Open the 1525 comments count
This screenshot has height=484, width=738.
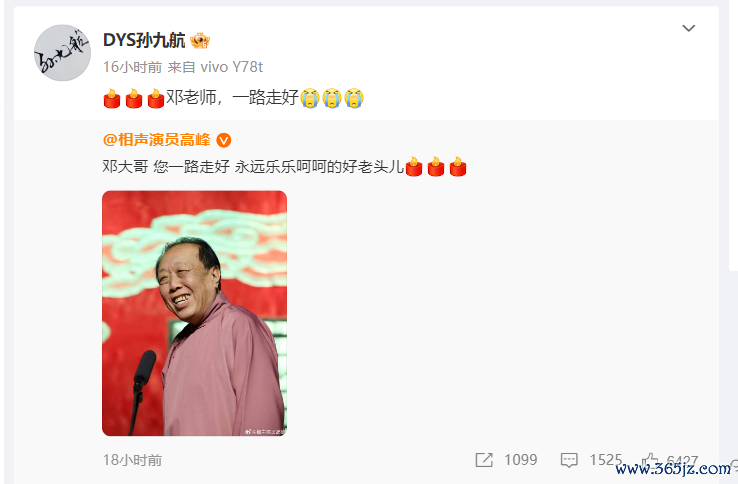tap(606, 460)
